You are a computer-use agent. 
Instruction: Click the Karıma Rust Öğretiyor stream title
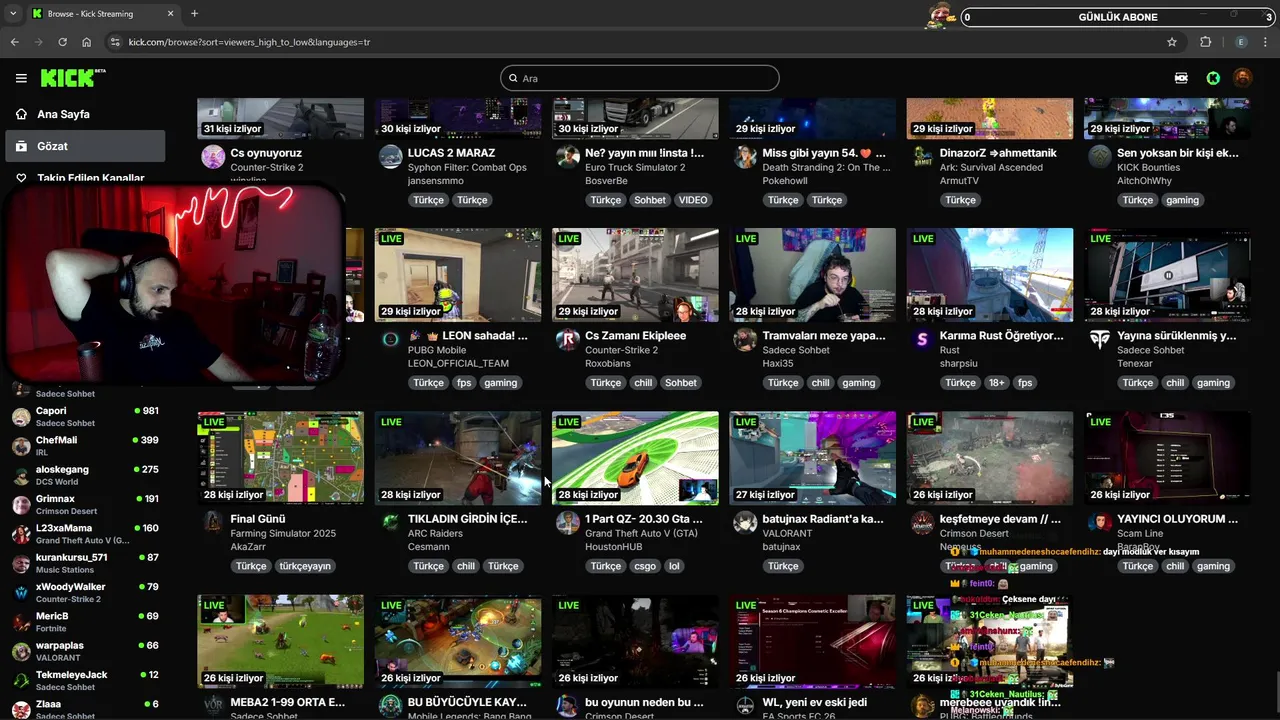[1002, 336]
